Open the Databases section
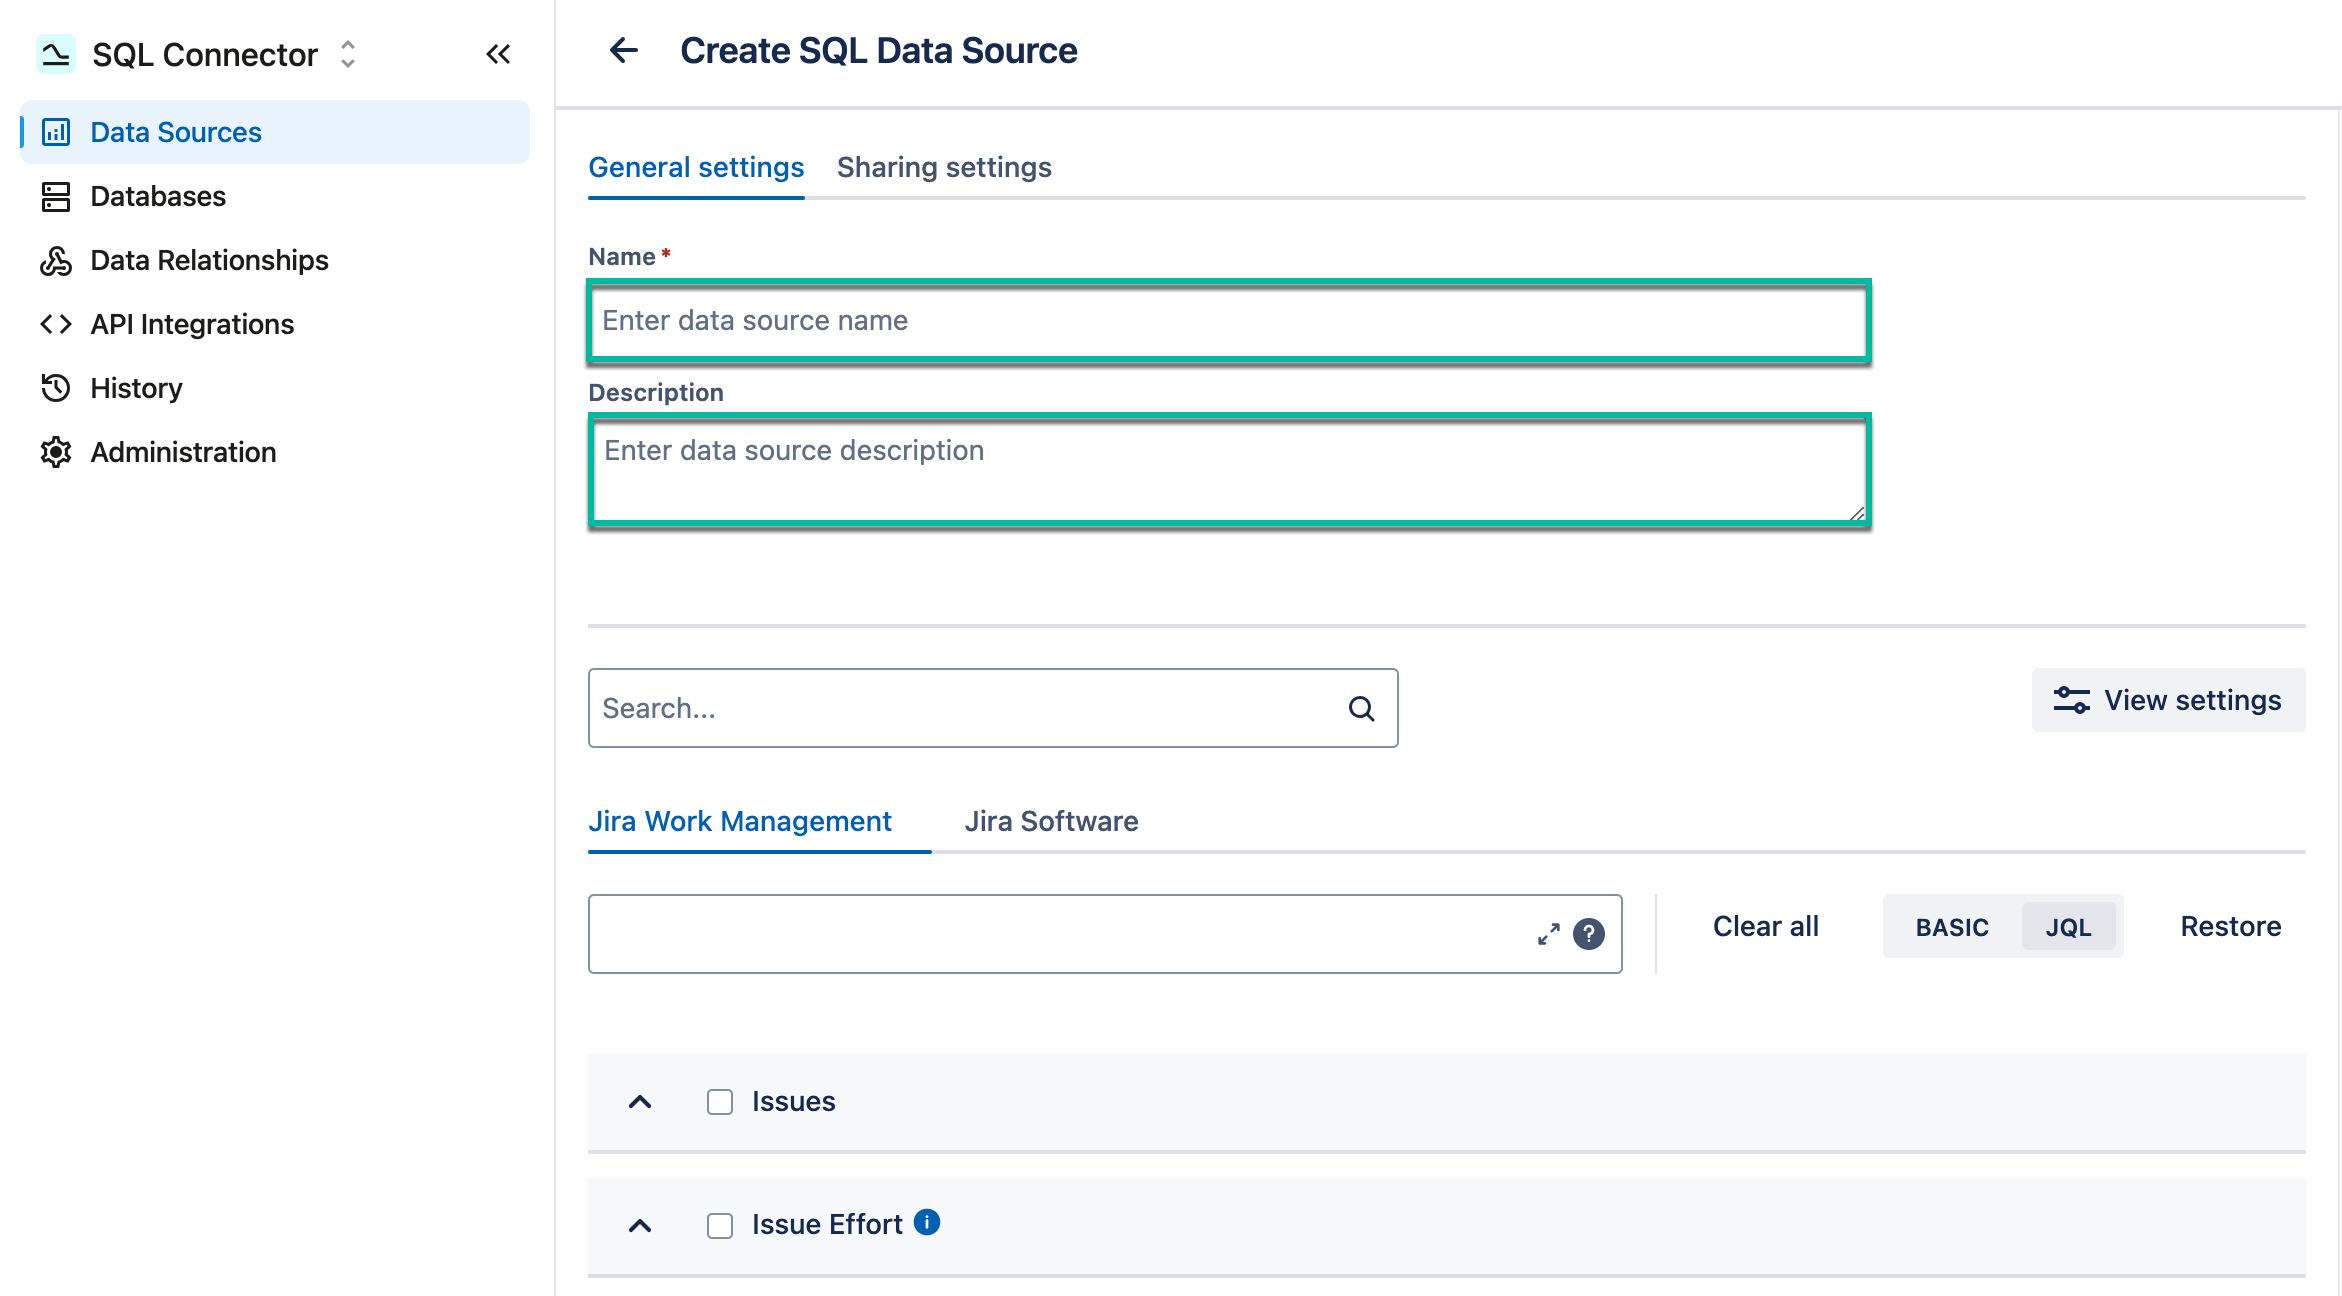Image resolution: width=2342 pixels, height=1296 pixels. [x=157, y=196]
